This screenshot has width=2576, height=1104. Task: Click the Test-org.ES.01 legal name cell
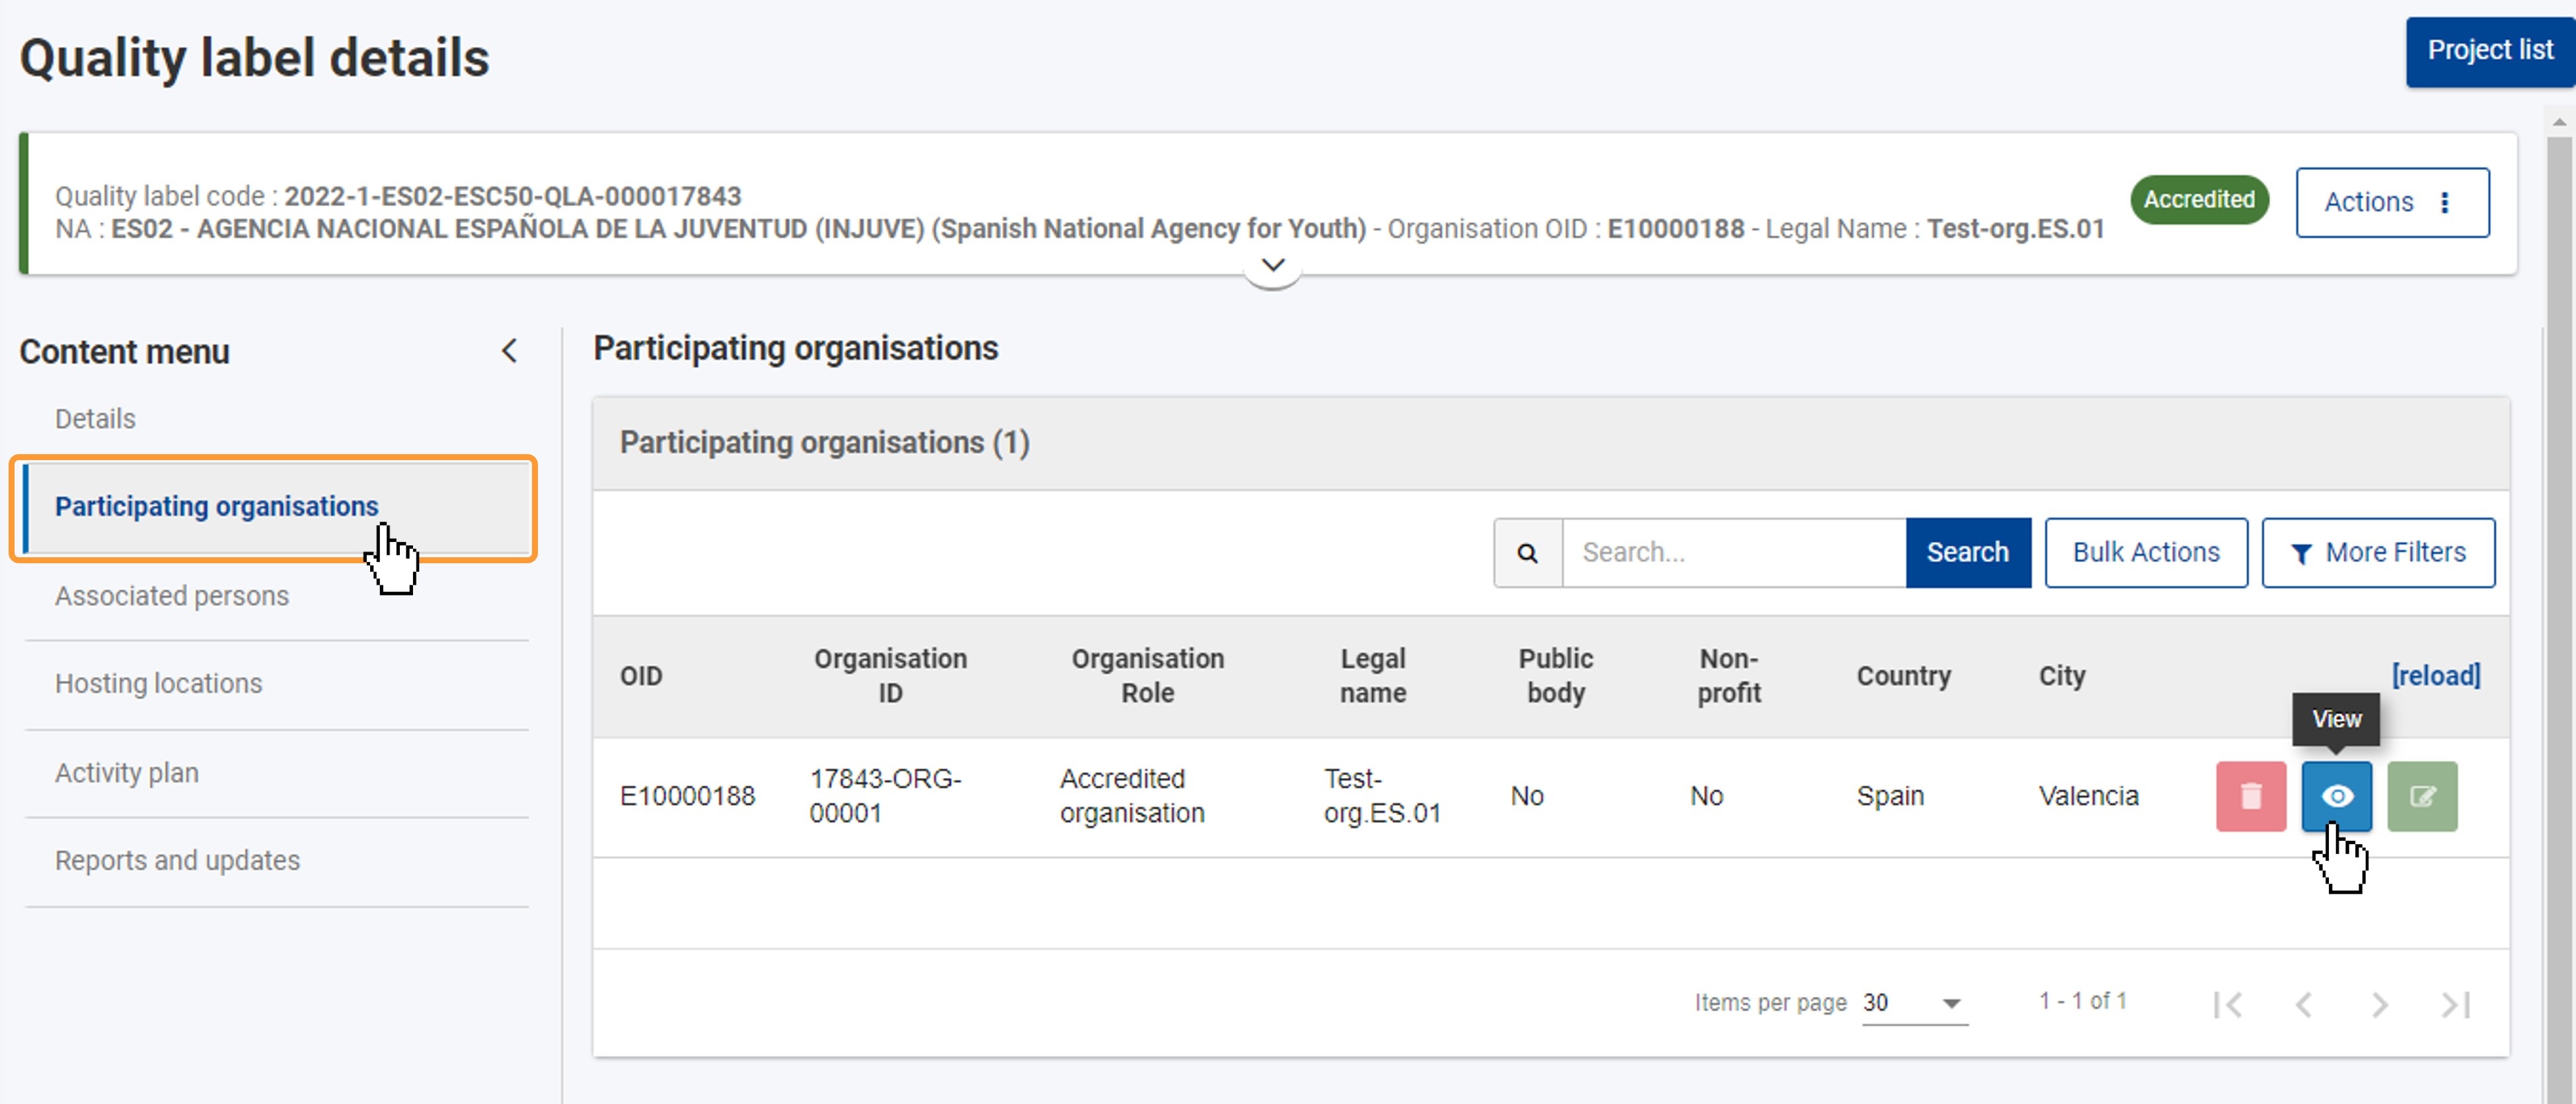pyautogui.click(x=1382, y=796)
